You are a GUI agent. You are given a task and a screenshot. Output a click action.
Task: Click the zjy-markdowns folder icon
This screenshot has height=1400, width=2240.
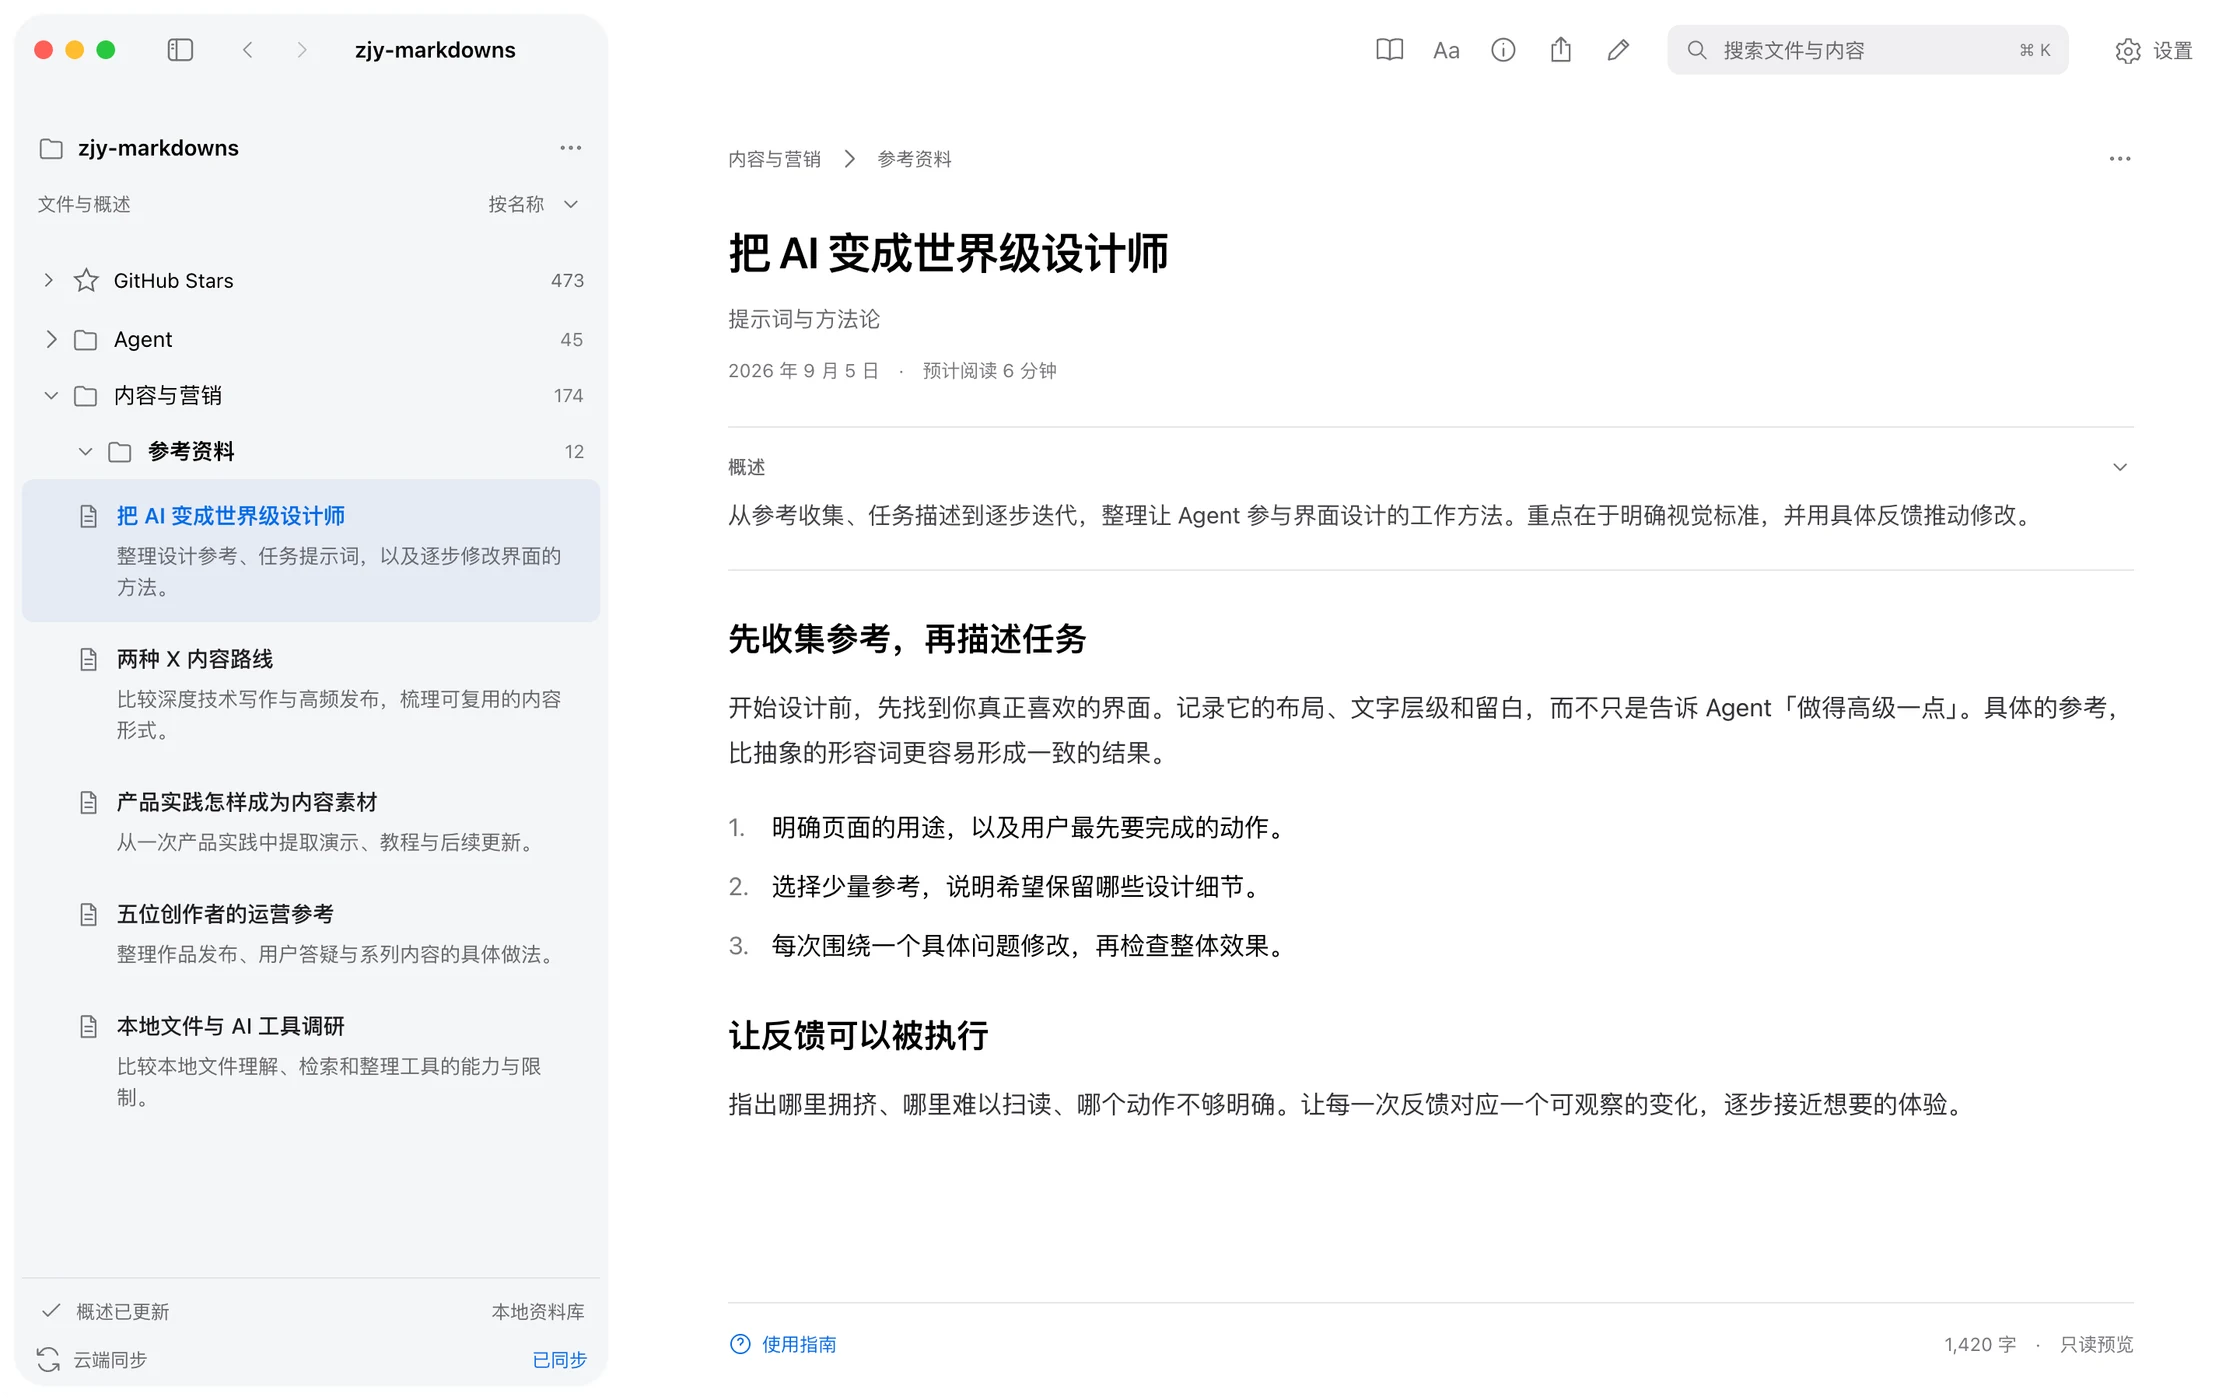point(51,148)
